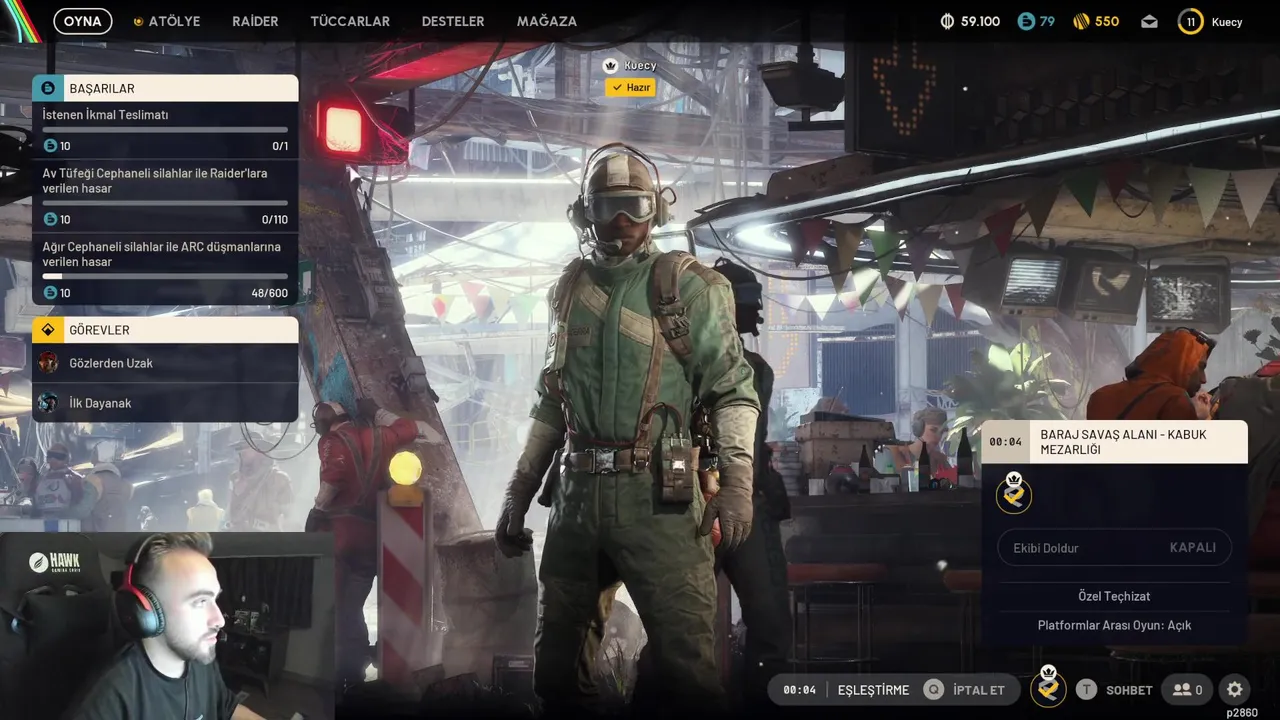Screen dimensions: 1280x720
Task: Open the GÖREVLER panel header
Action: point(165,330)
